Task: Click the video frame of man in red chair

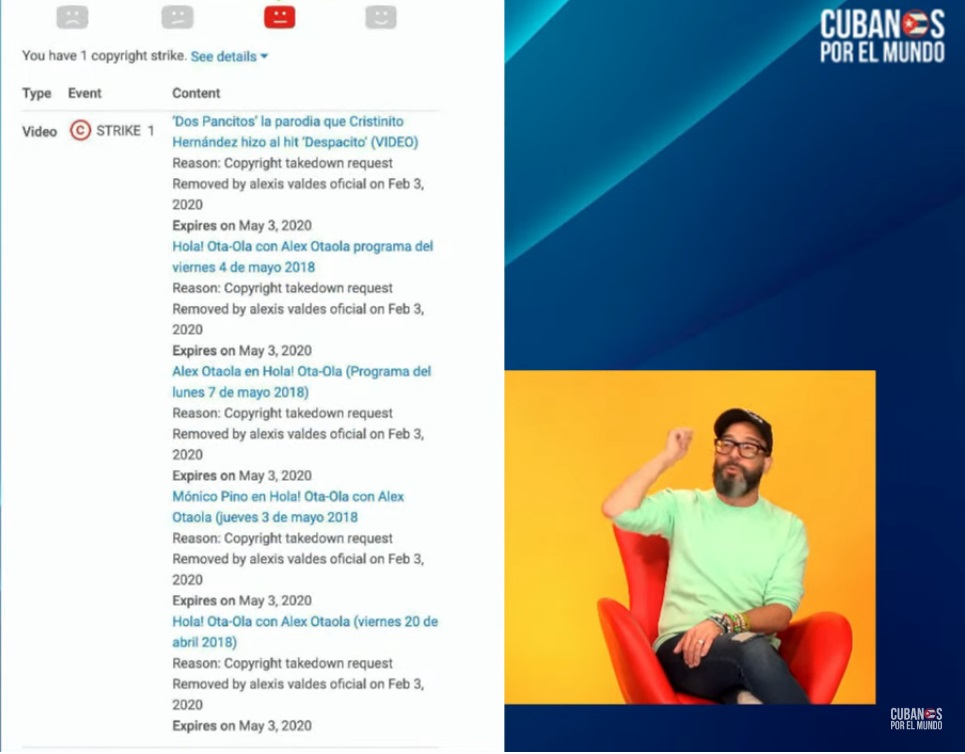Action: pyautogui.click(x=689, y=537)
